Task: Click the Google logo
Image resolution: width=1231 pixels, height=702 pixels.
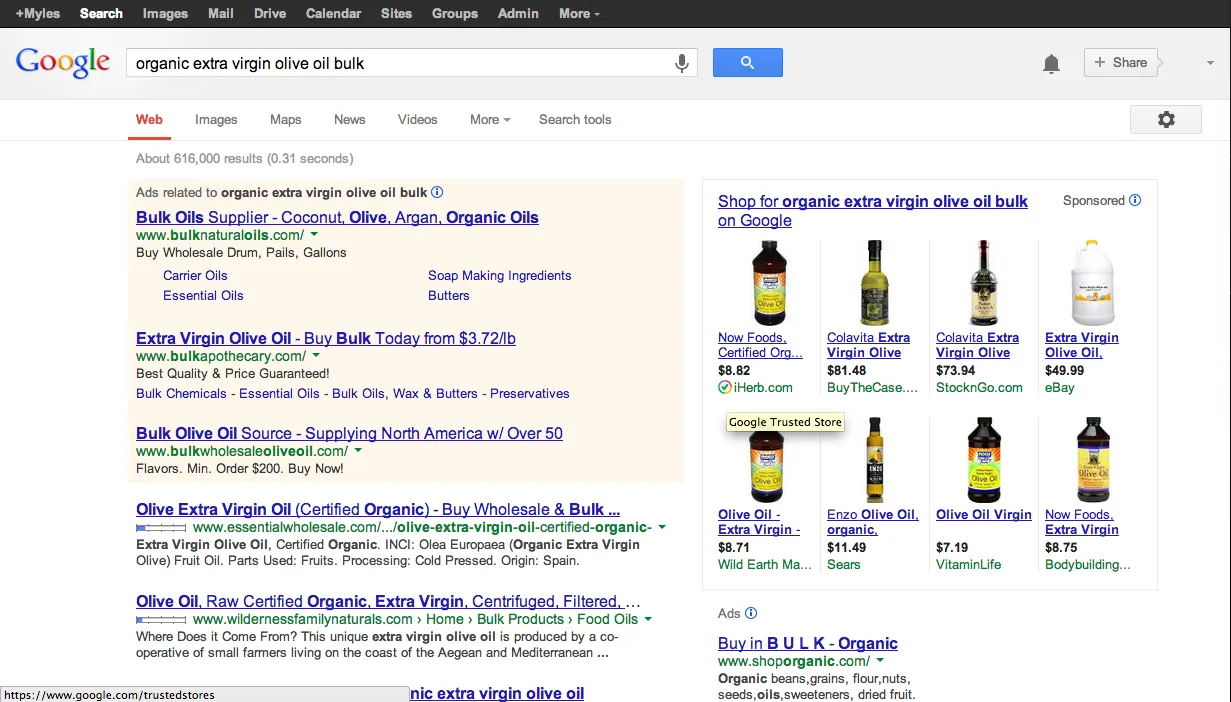Action: 63,62
